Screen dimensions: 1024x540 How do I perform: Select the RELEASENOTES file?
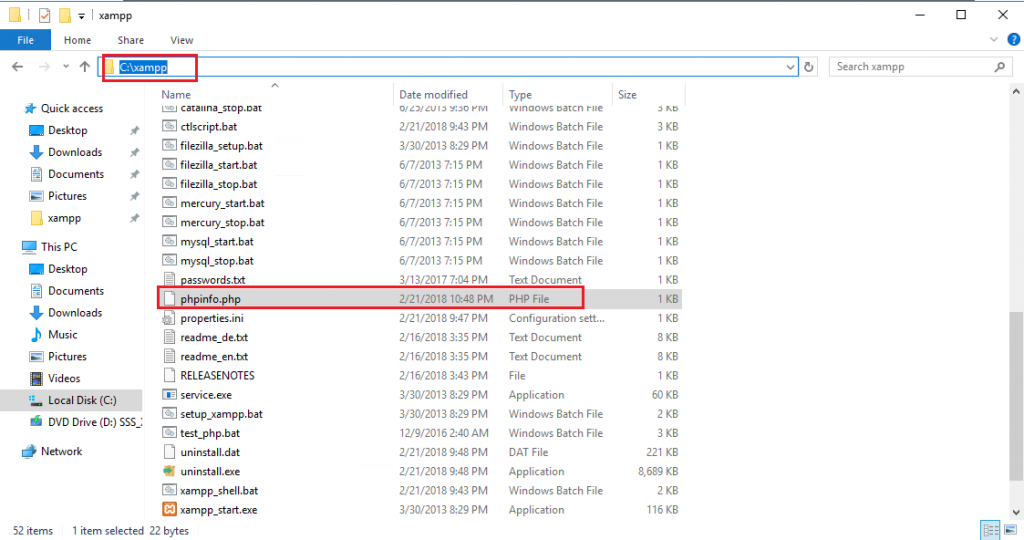coord(217,375)
